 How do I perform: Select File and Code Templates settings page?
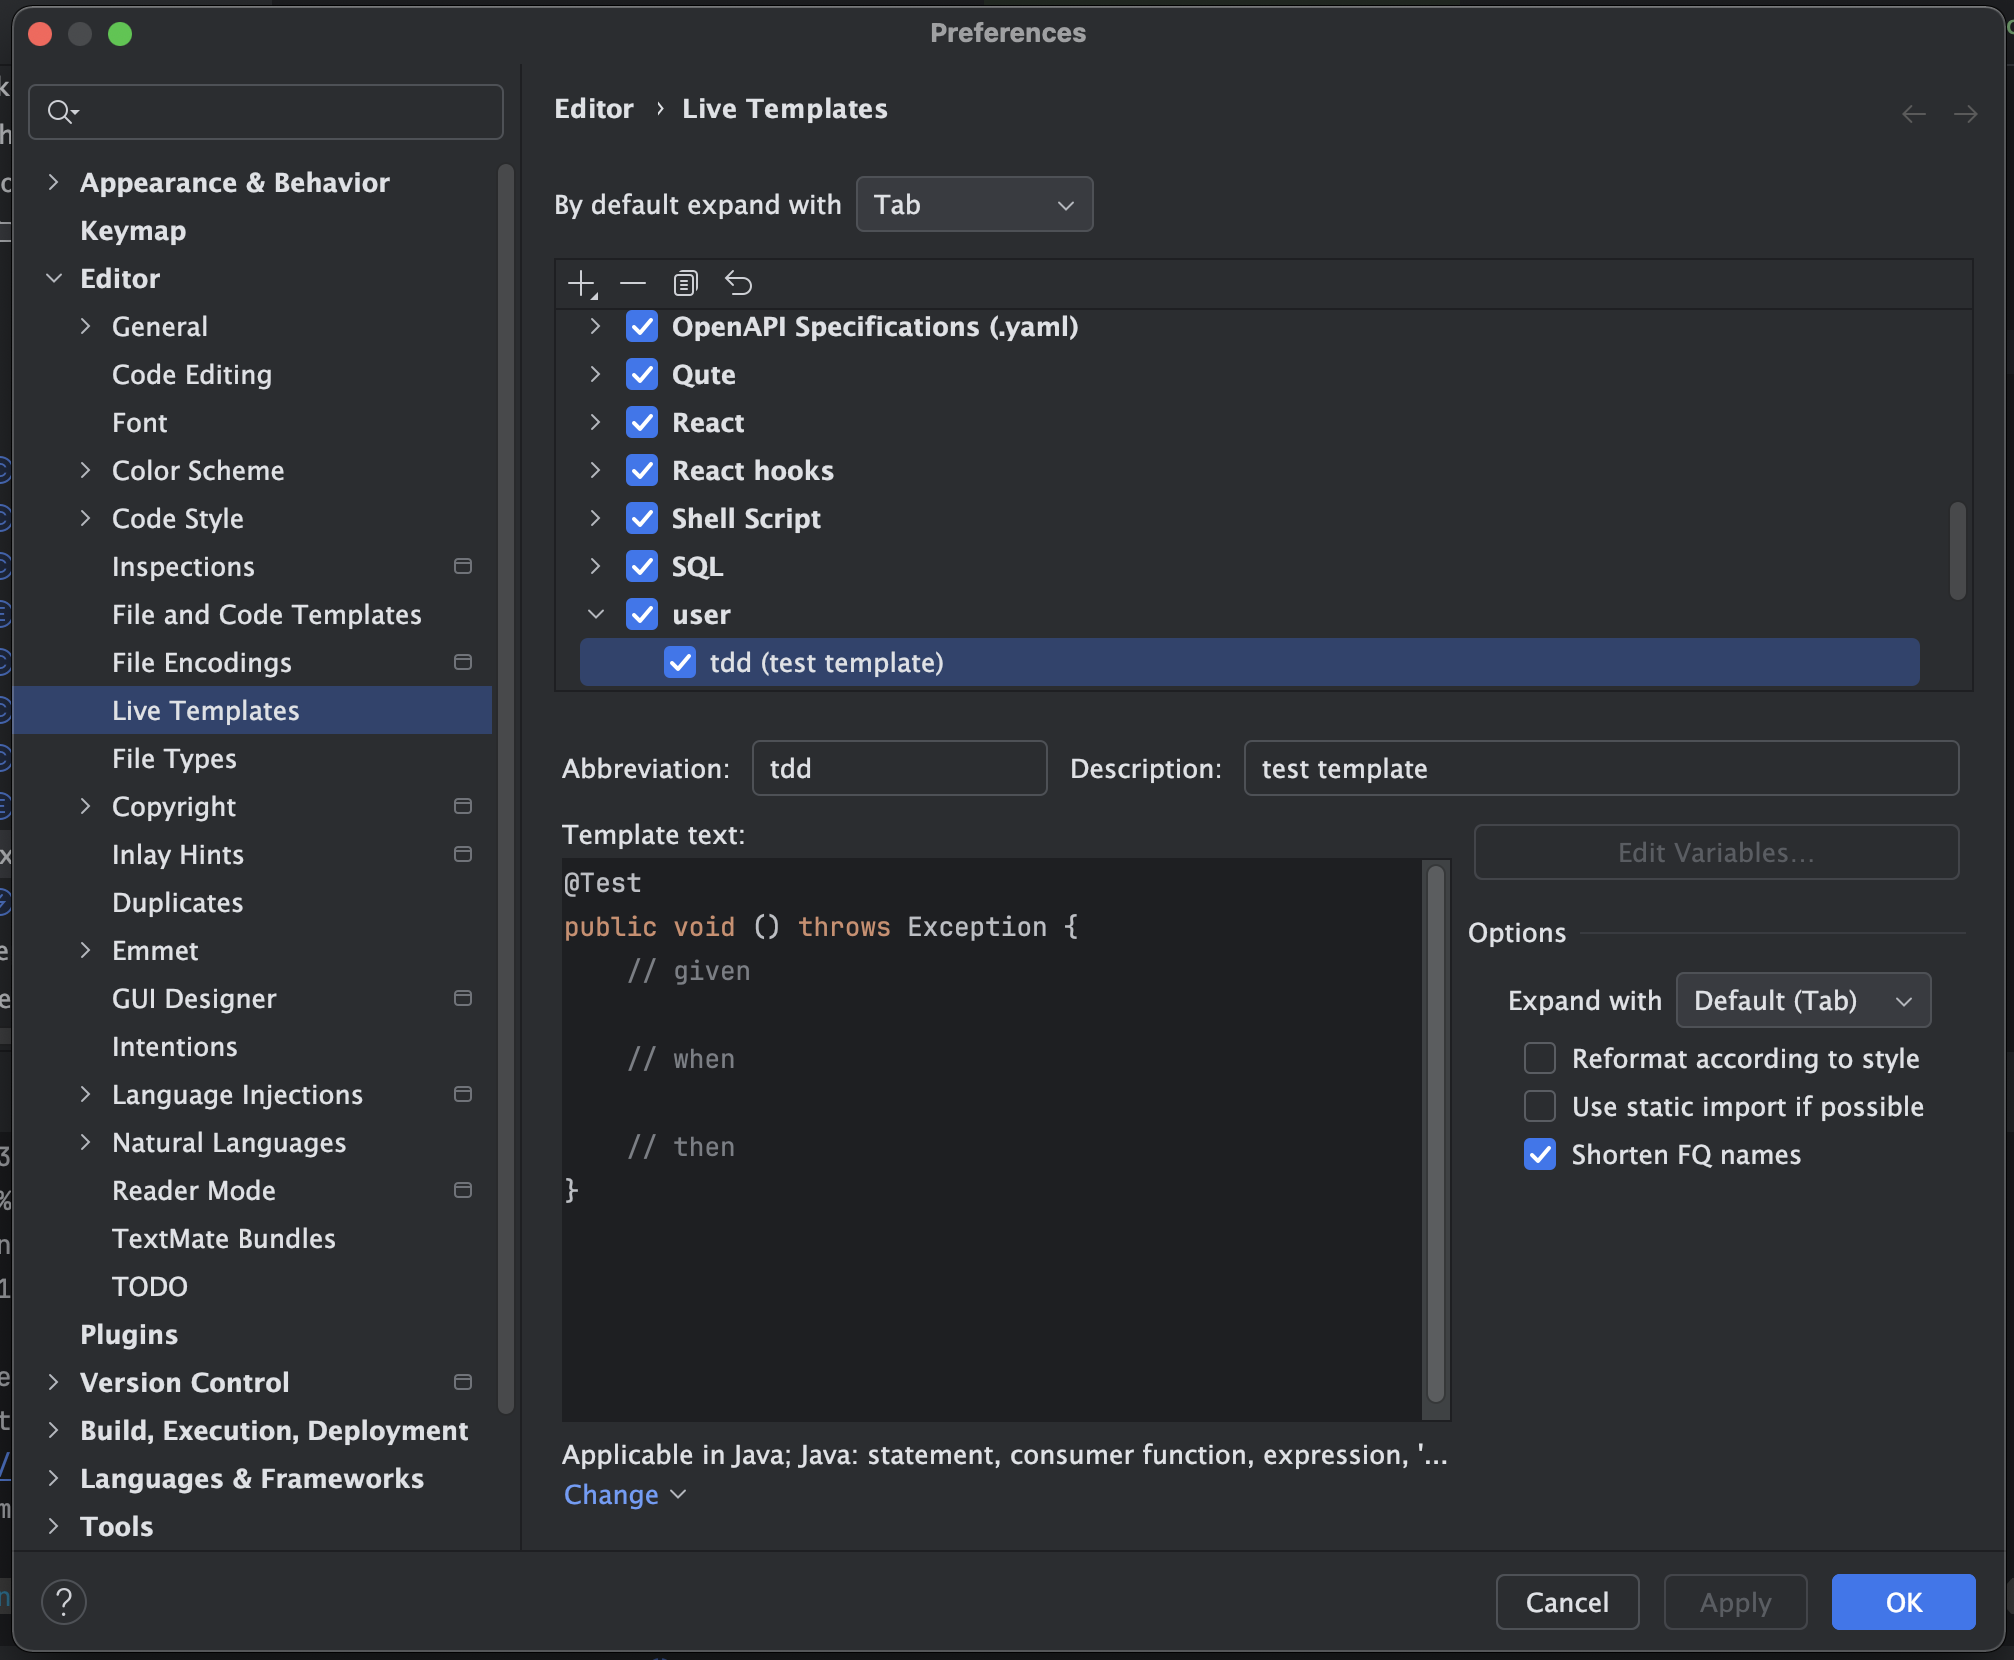266,614
